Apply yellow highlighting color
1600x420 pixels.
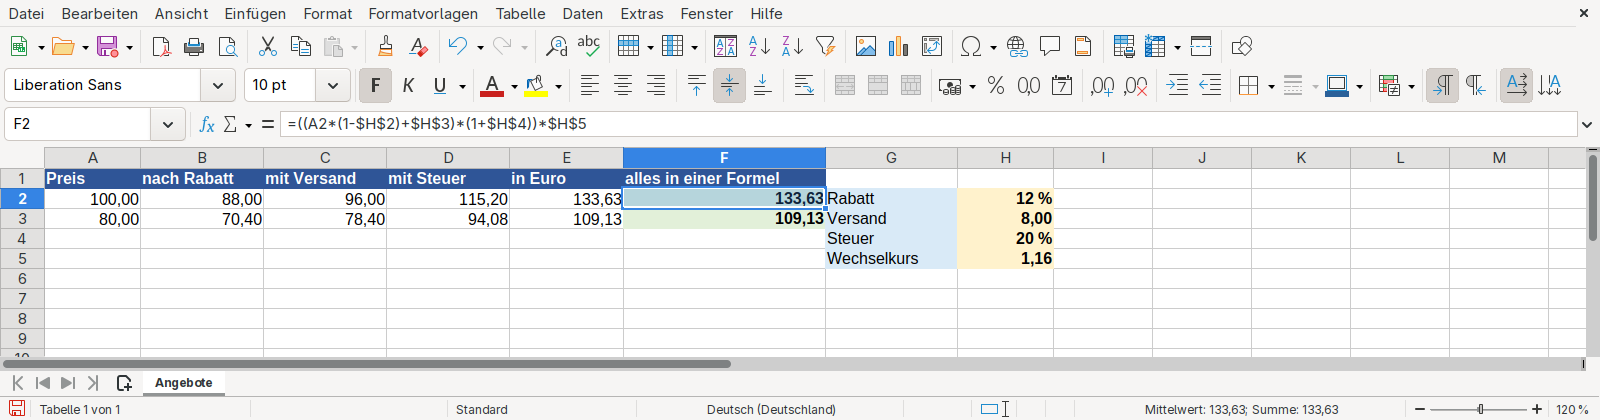[x=536, y=86]
